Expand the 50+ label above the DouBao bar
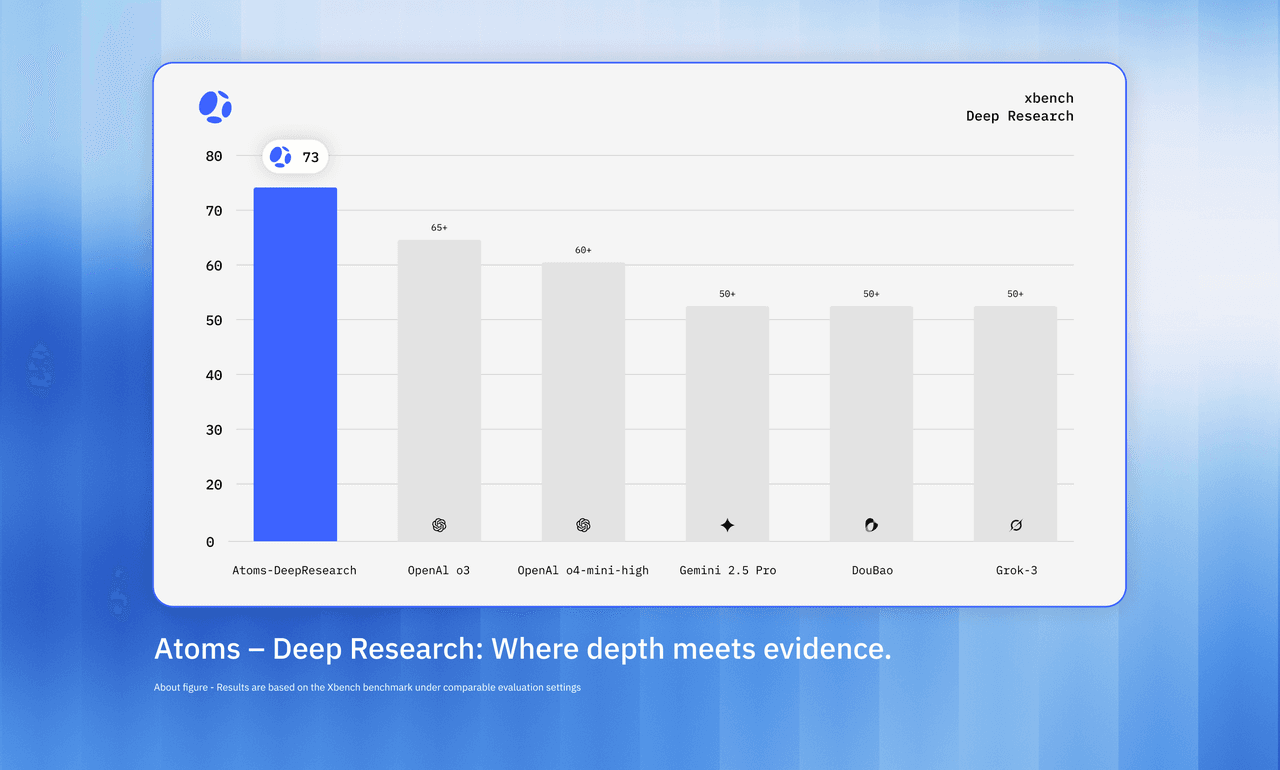The height and width of the screenshot is (770, 1280). pos(871,293)
